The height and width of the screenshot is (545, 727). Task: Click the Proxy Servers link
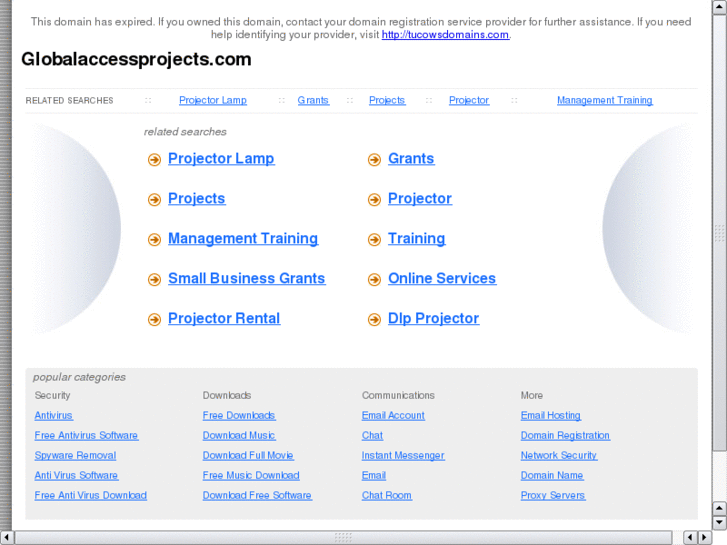(x=553, y=496)
